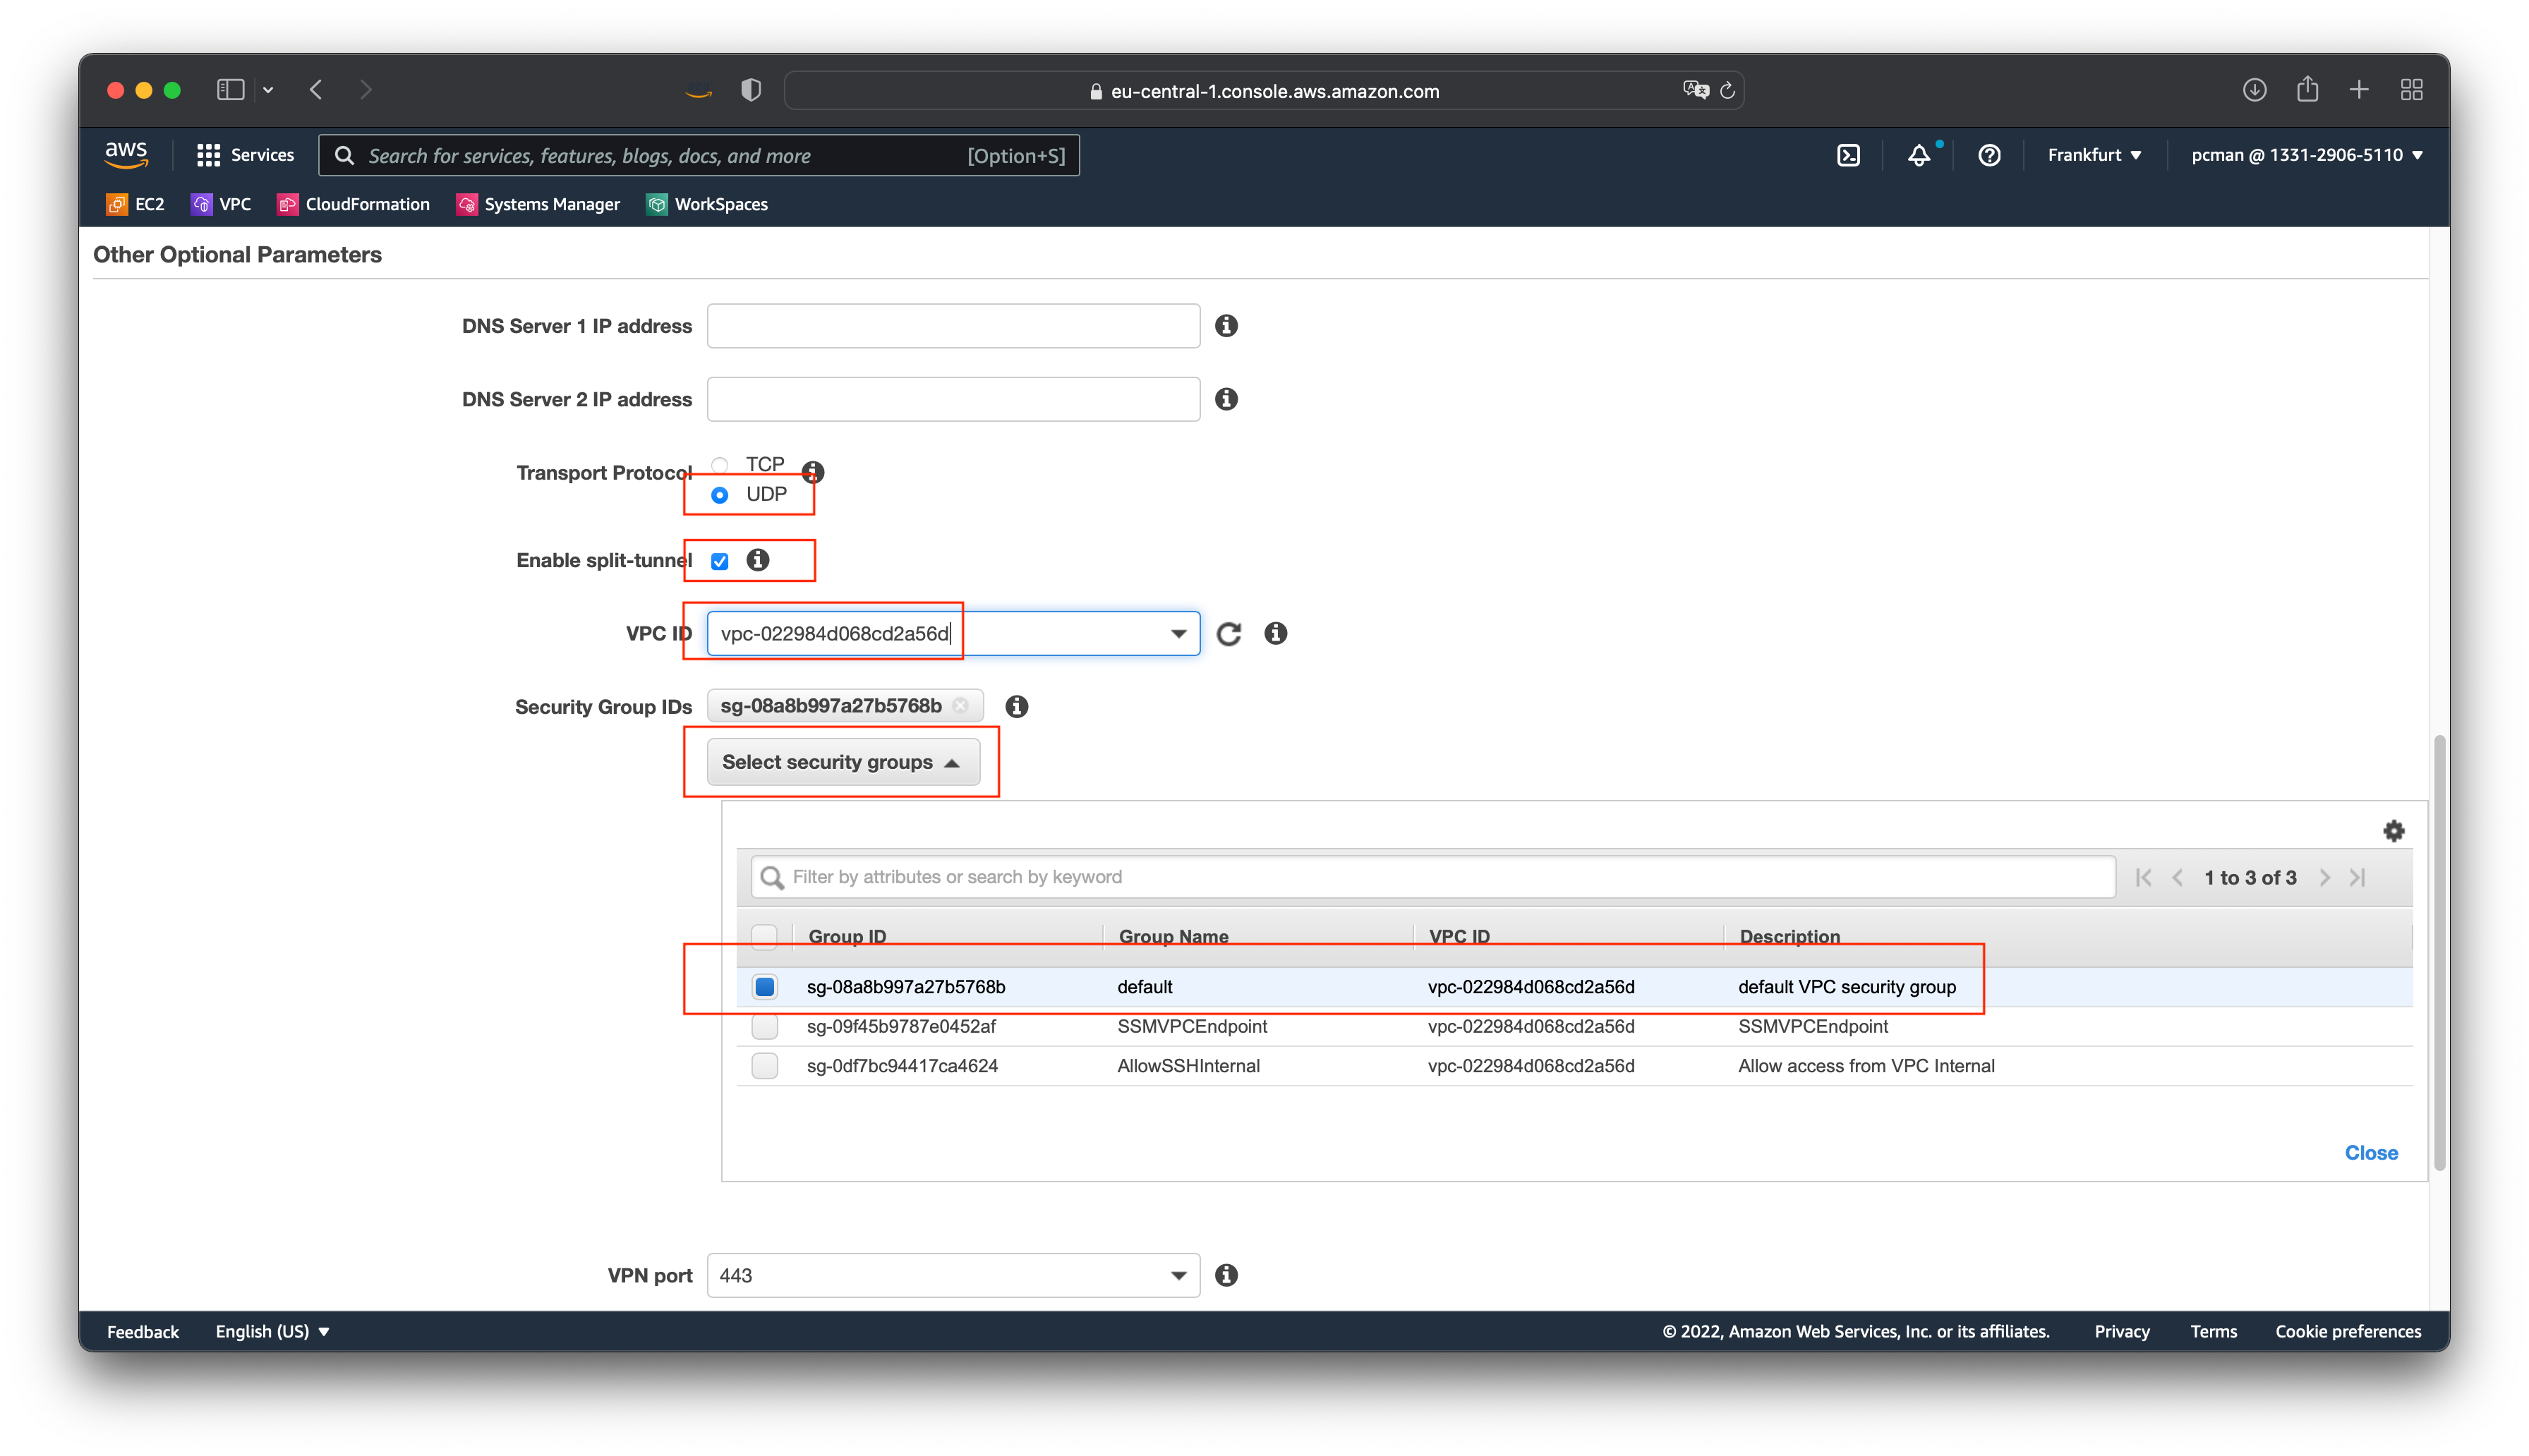Open a new Safari tab

tap(2359, 90)
